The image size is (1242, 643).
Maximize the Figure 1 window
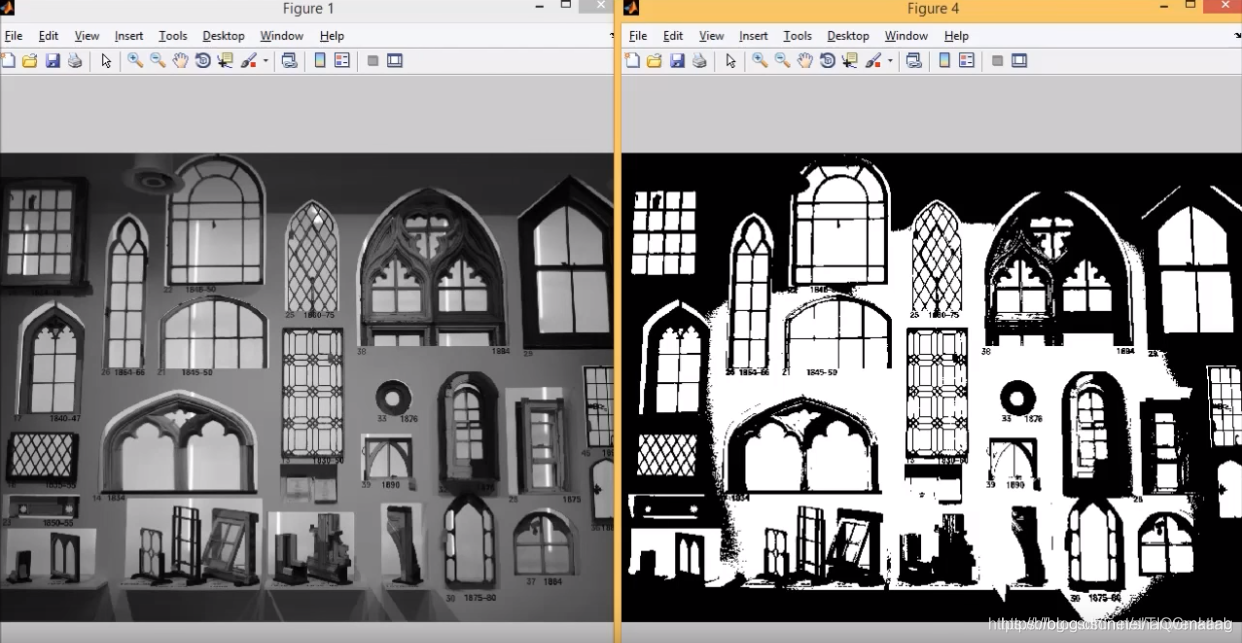[566, 5]
